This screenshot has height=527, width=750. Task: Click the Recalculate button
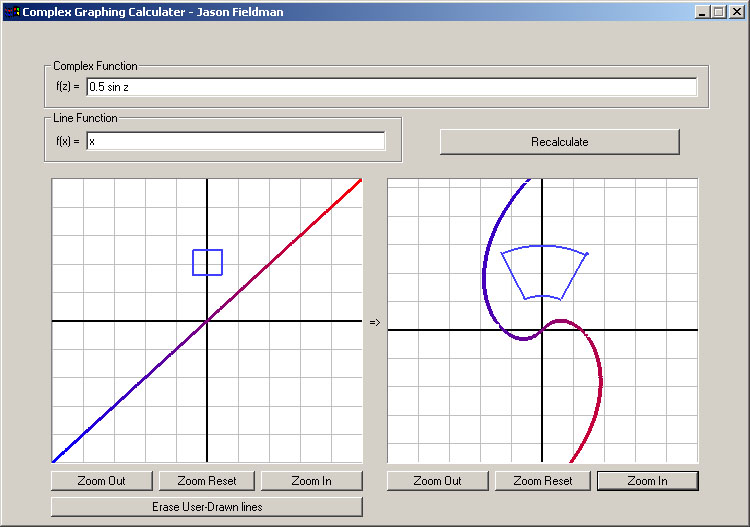click(x=560, y=142)
